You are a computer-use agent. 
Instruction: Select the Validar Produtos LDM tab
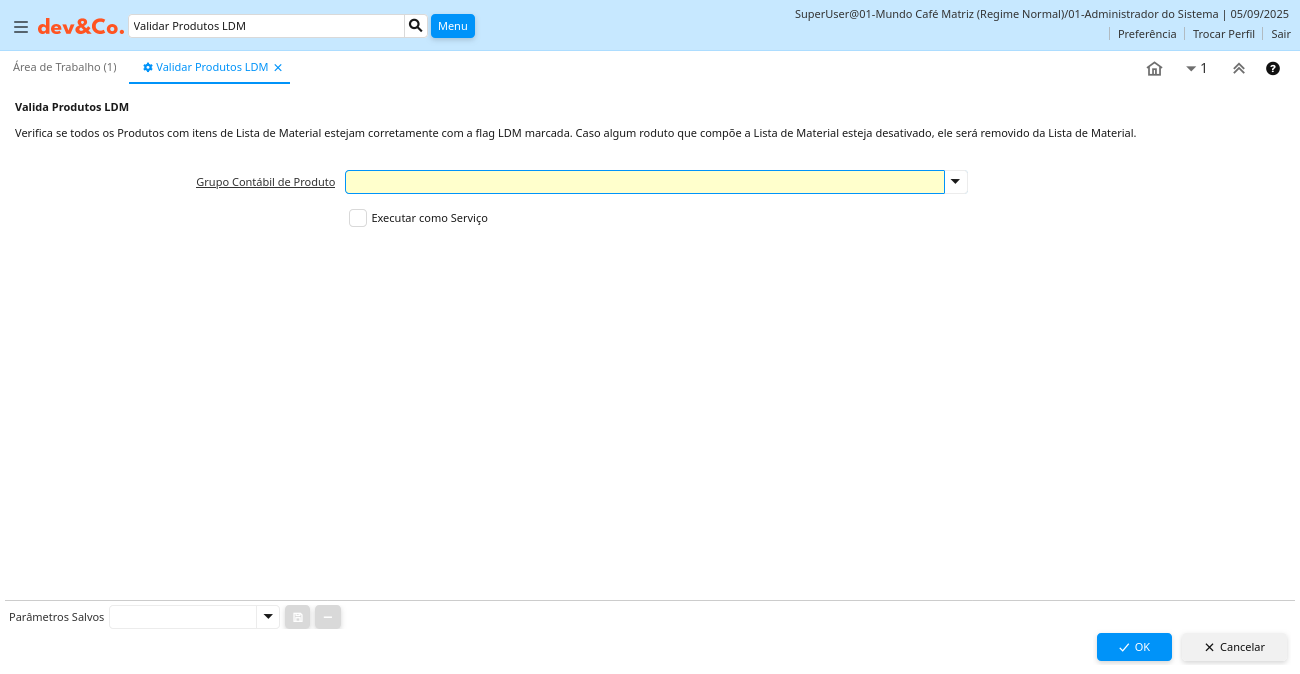coord(211,67)
